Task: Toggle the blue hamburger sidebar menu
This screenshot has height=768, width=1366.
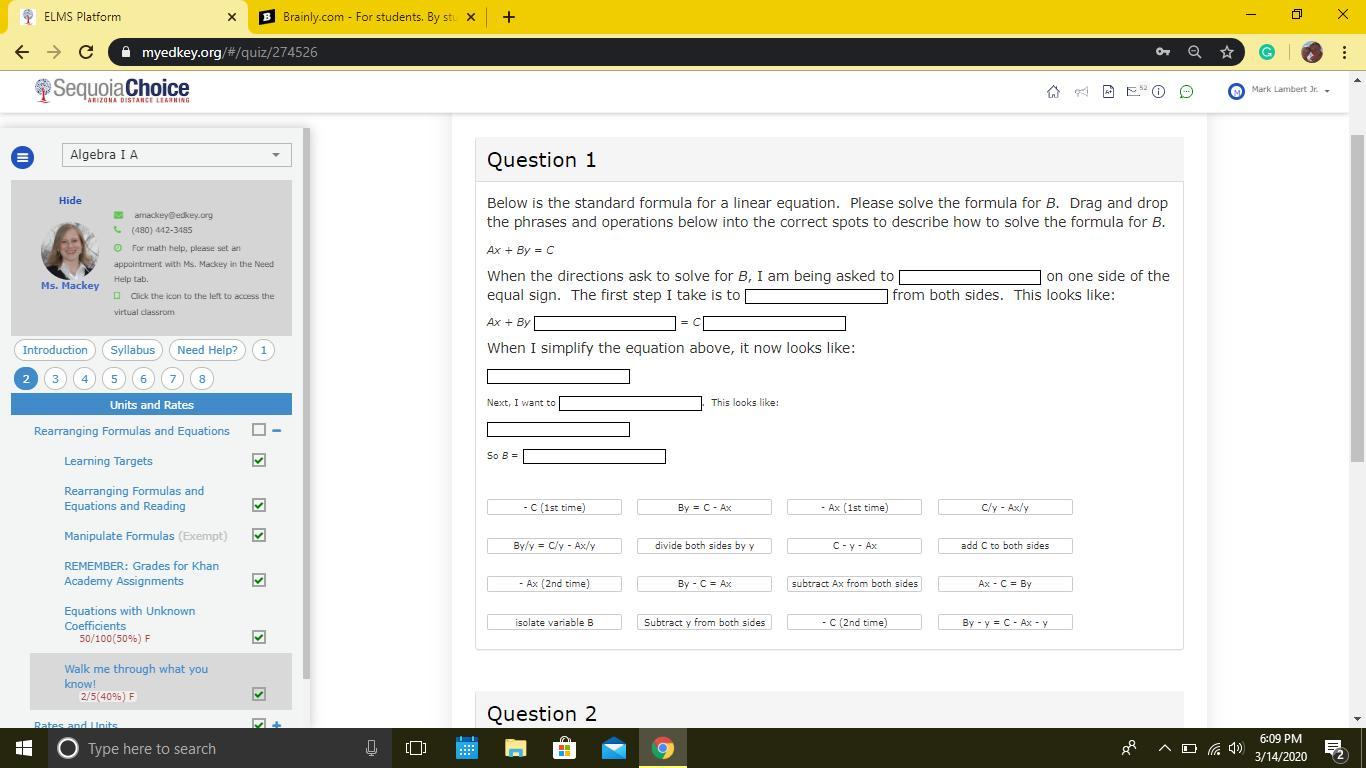Action: pyautogui.click(x=22, y=157)
